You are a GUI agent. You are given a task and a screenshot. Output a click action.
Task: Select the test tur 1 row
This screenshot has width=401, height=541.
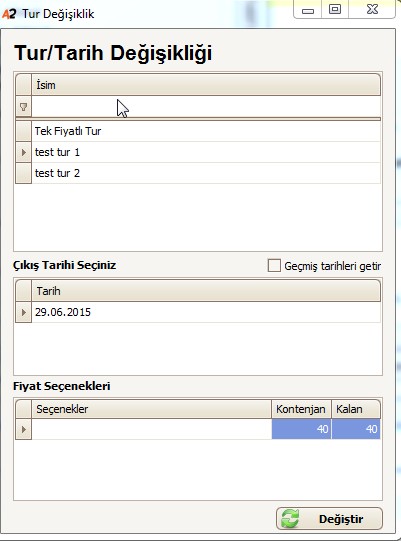click(206, 152)
